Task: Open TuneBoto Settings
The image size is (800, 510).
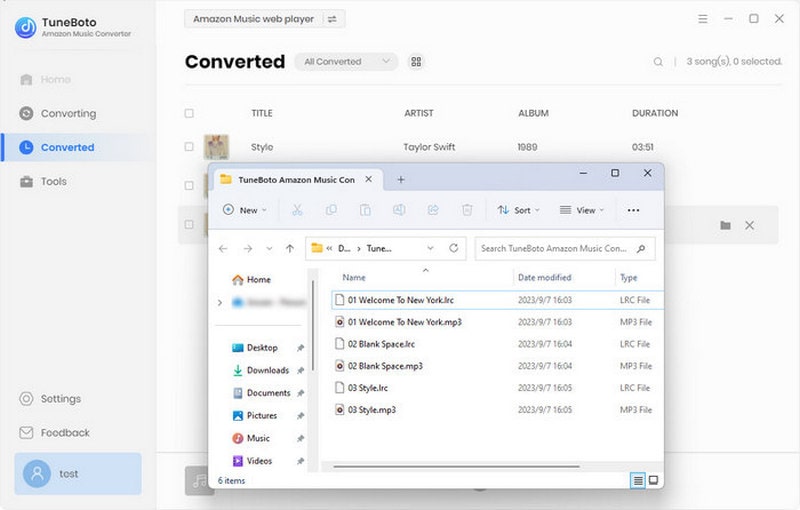Action: (50, 399)
